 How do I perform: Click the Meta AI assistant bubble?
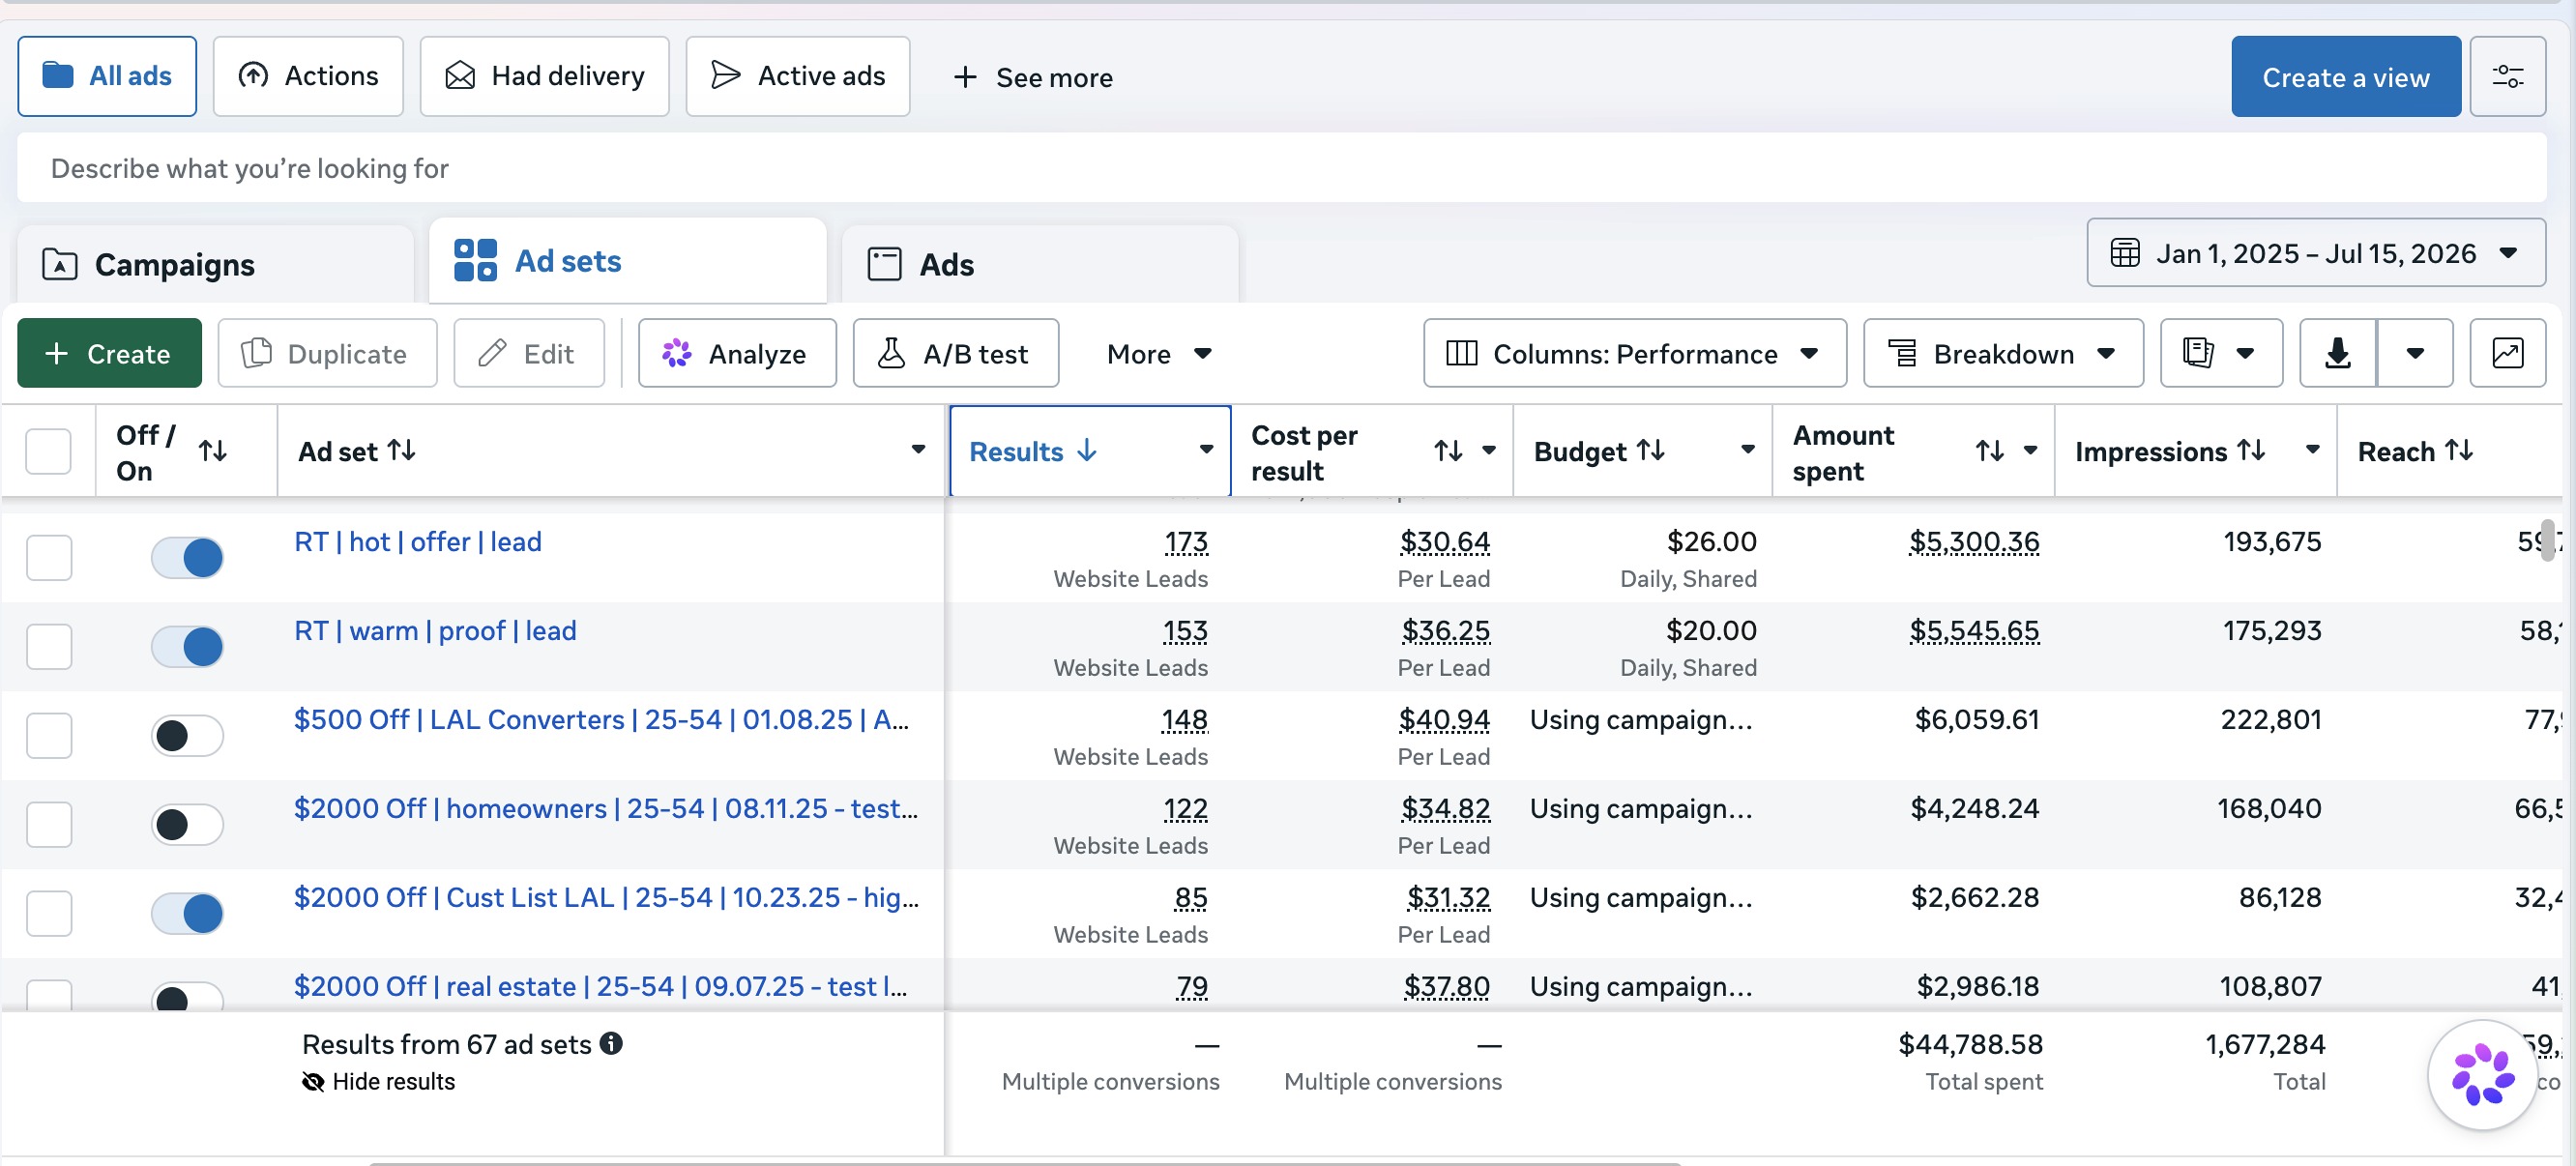tap(2481, 1074)
